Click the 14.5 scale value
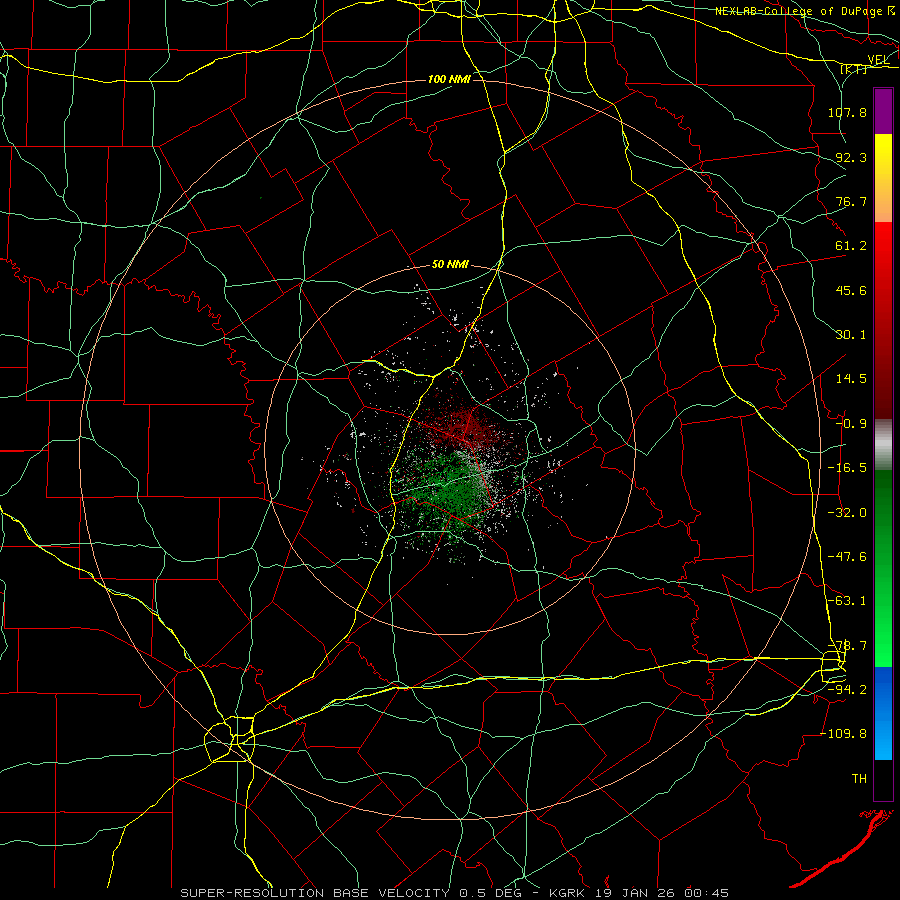Image resolution: width=900 pixels, height=900 pixels. click(851, 379)
